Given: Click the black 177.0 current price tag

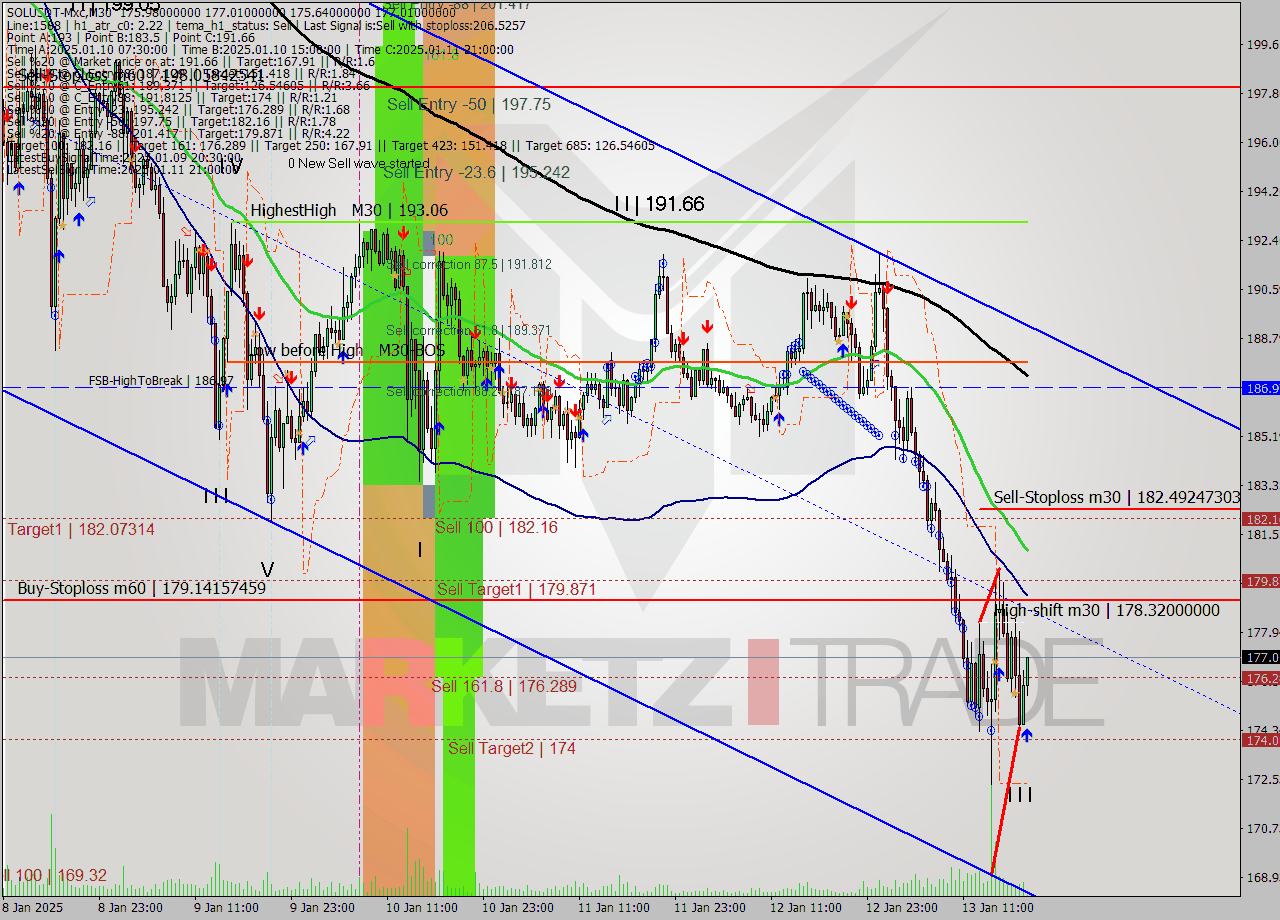Looking at the screenshot, I should point(1259,657).
